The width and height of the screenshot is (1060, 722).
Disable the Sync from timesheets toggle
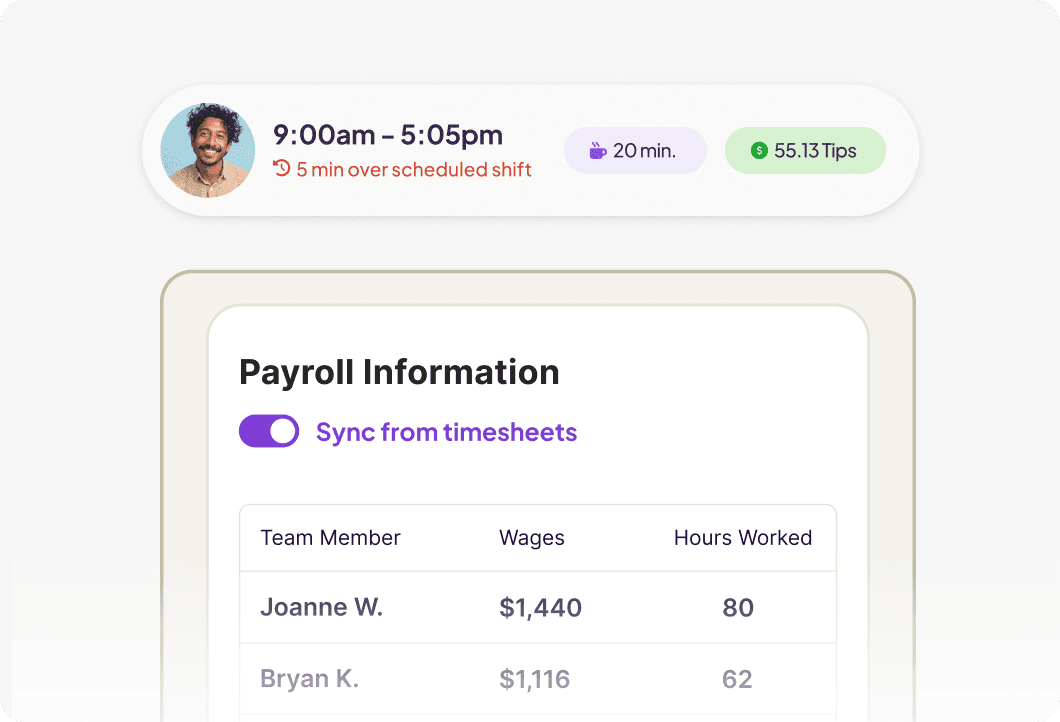click(269, 431)
